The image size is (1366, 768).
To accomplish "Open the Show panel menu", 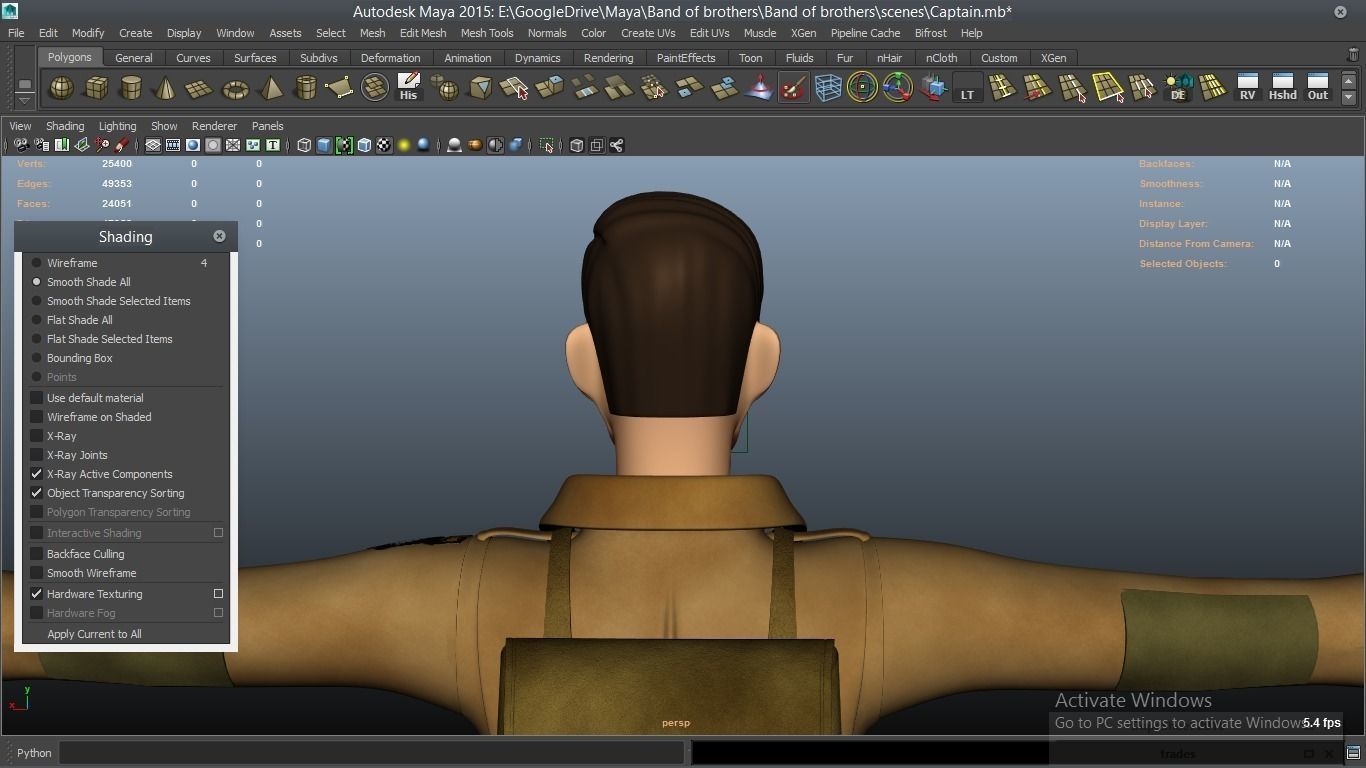I will click(163, 126).
